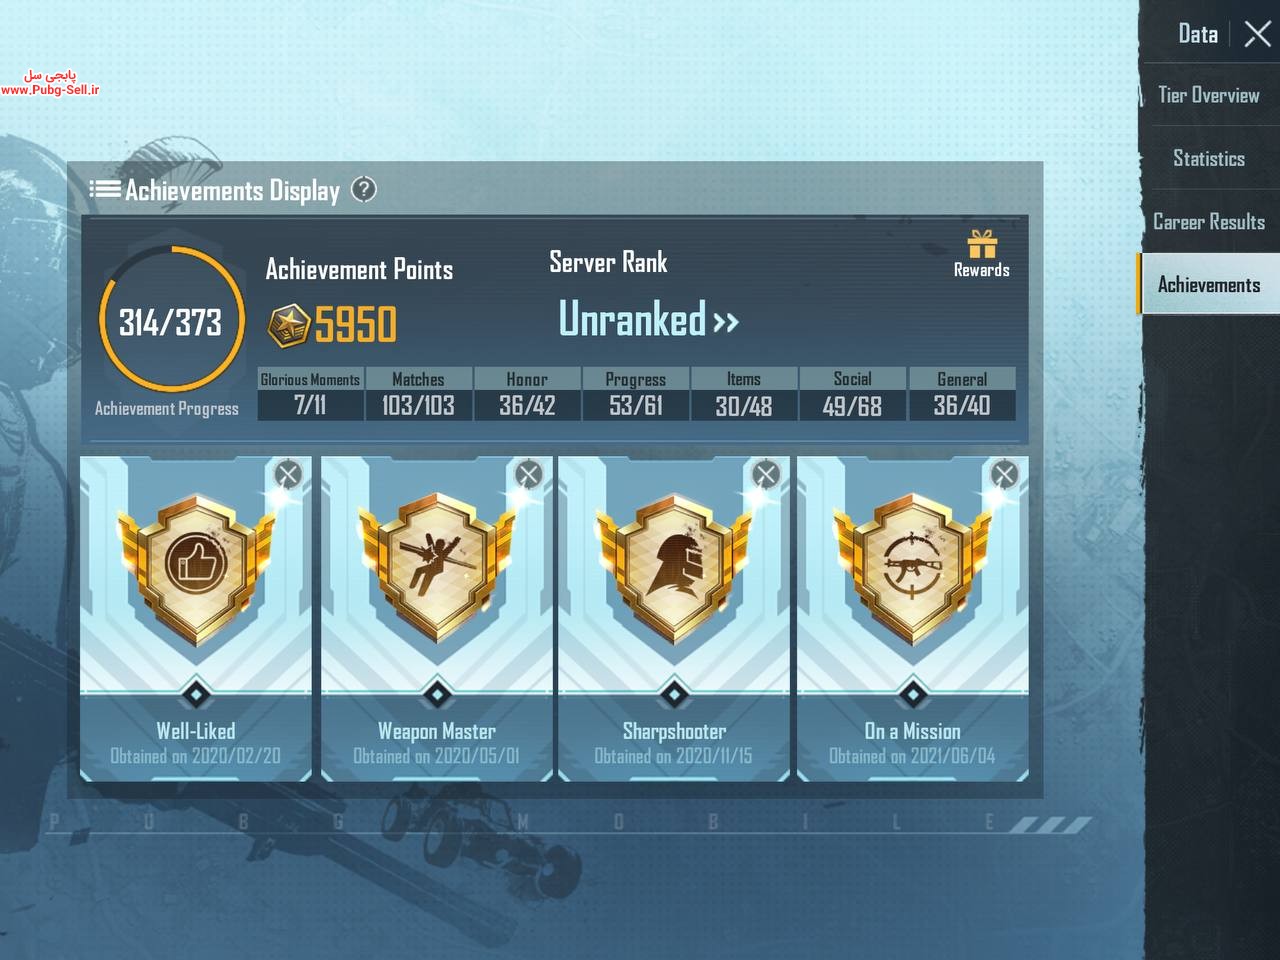Open the Honor 36/42 category
Image resolution: width=1280 pixels, height=960 pixels.
point(527,393)
